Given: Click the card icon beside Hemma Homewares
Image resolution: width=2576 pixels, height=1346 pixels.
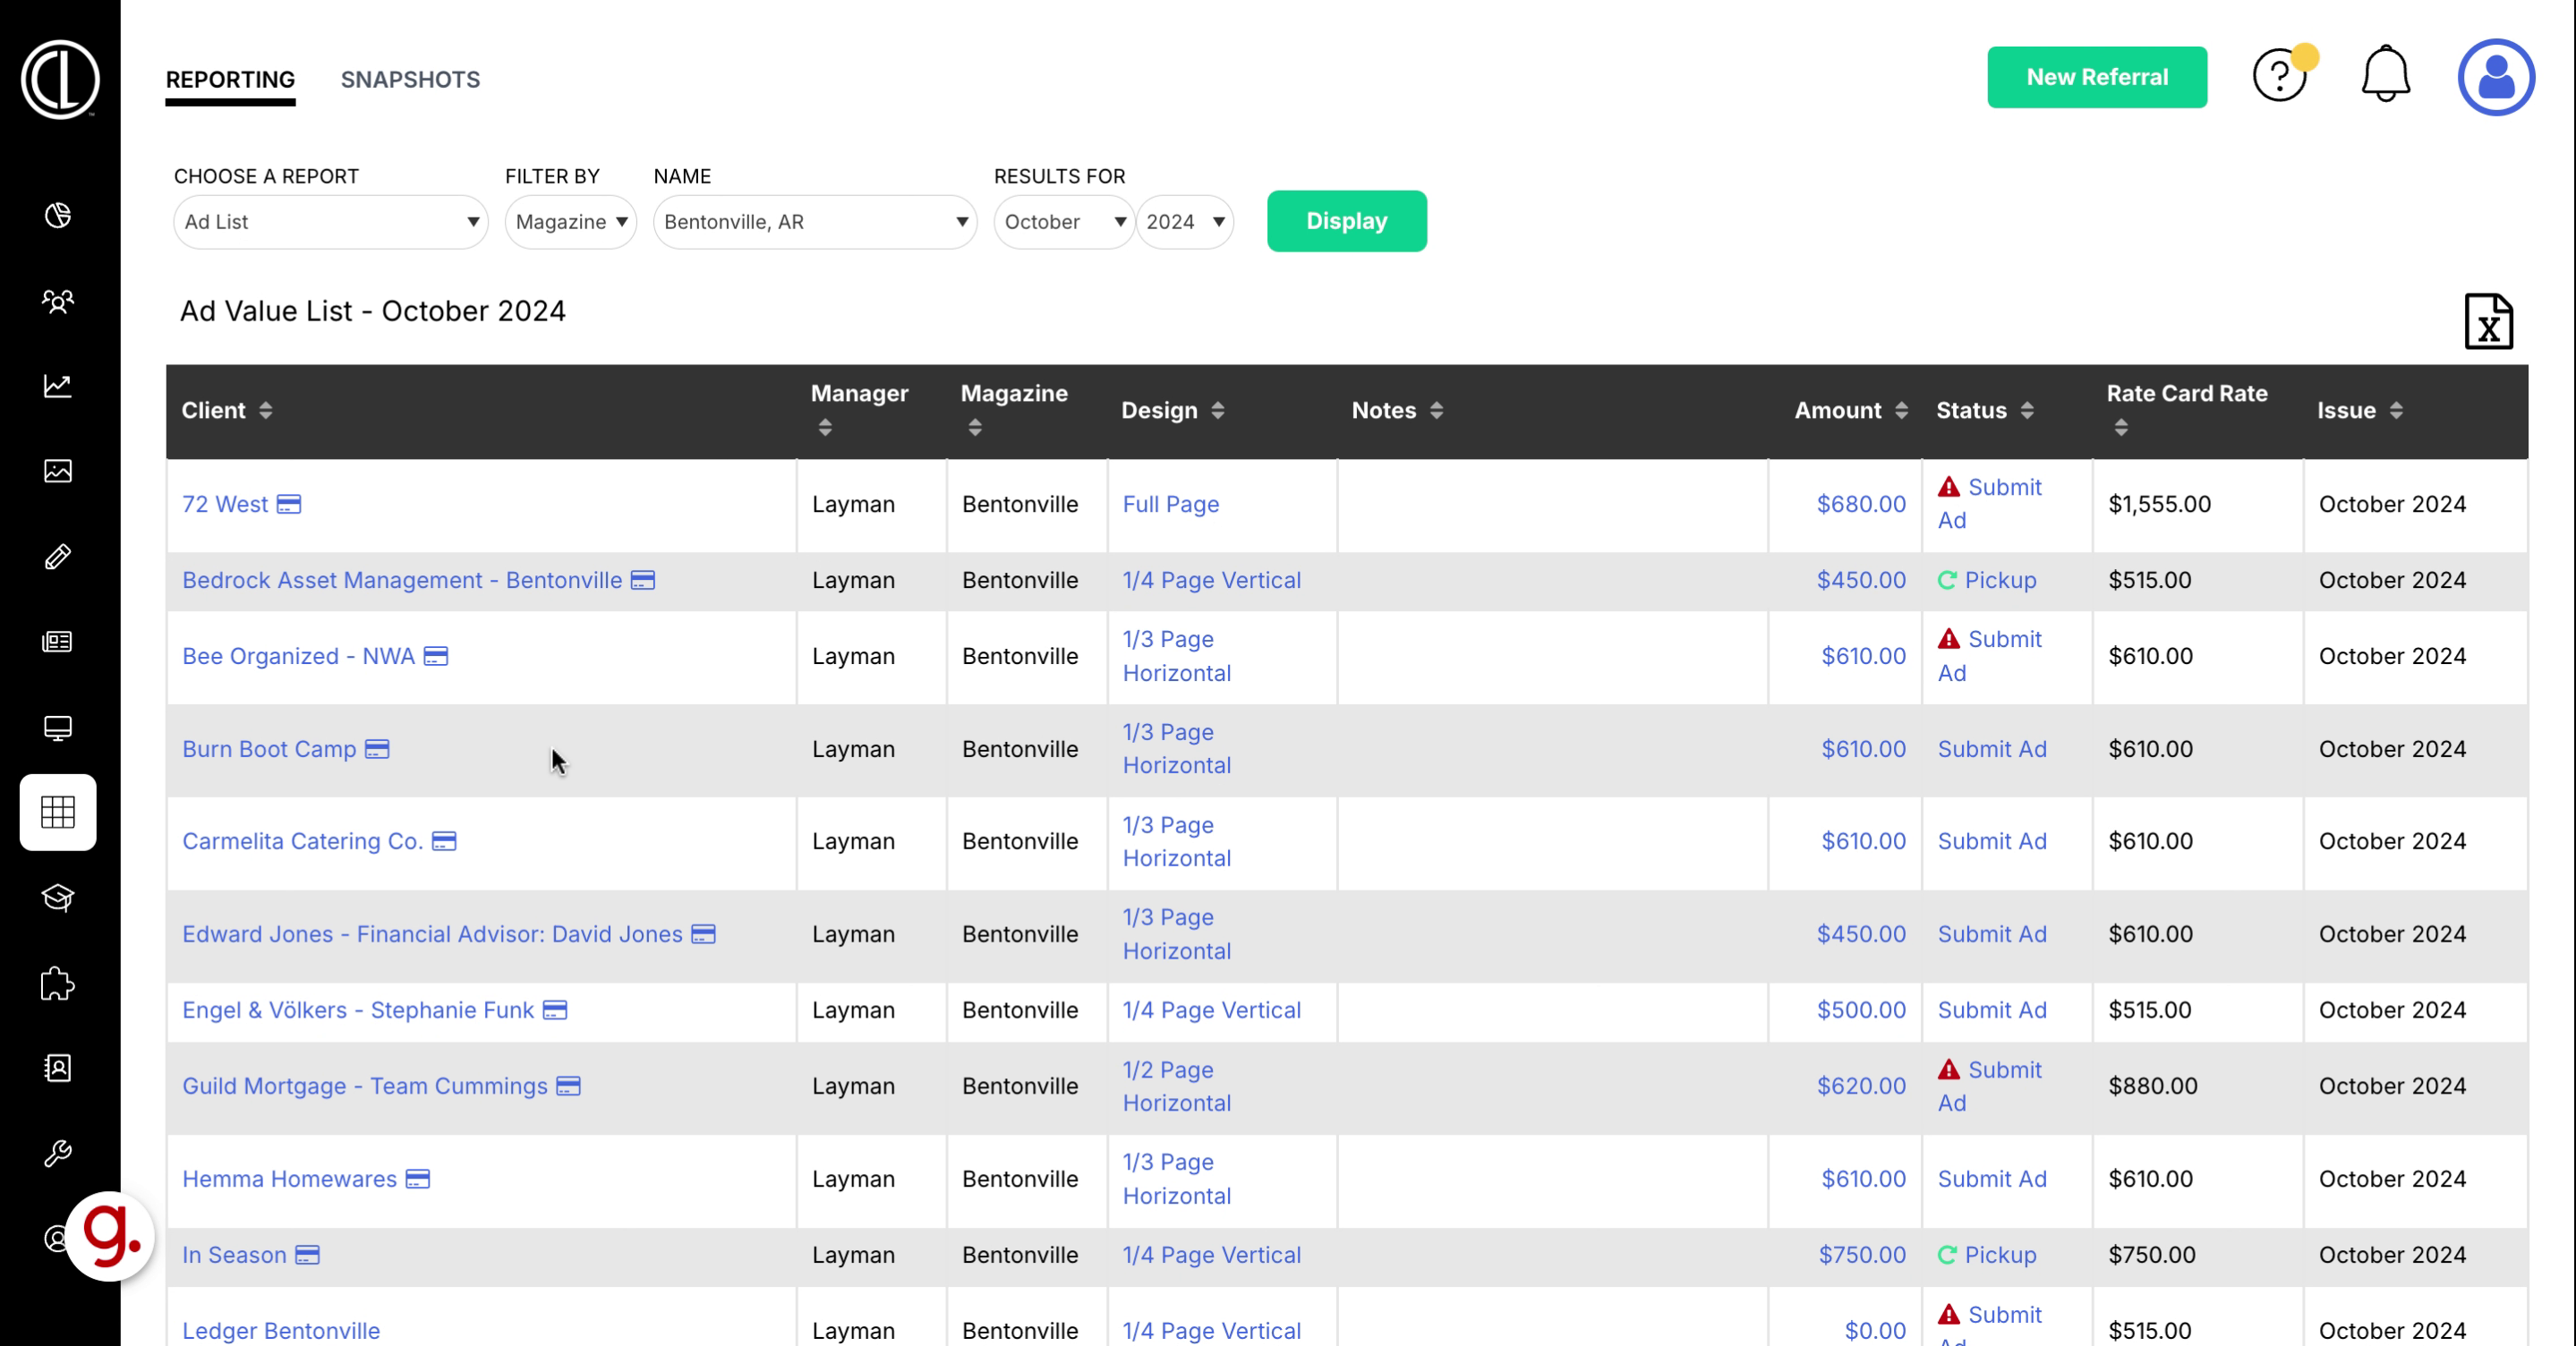Looking at the screenshot, I should click(x=418, y=1179).
